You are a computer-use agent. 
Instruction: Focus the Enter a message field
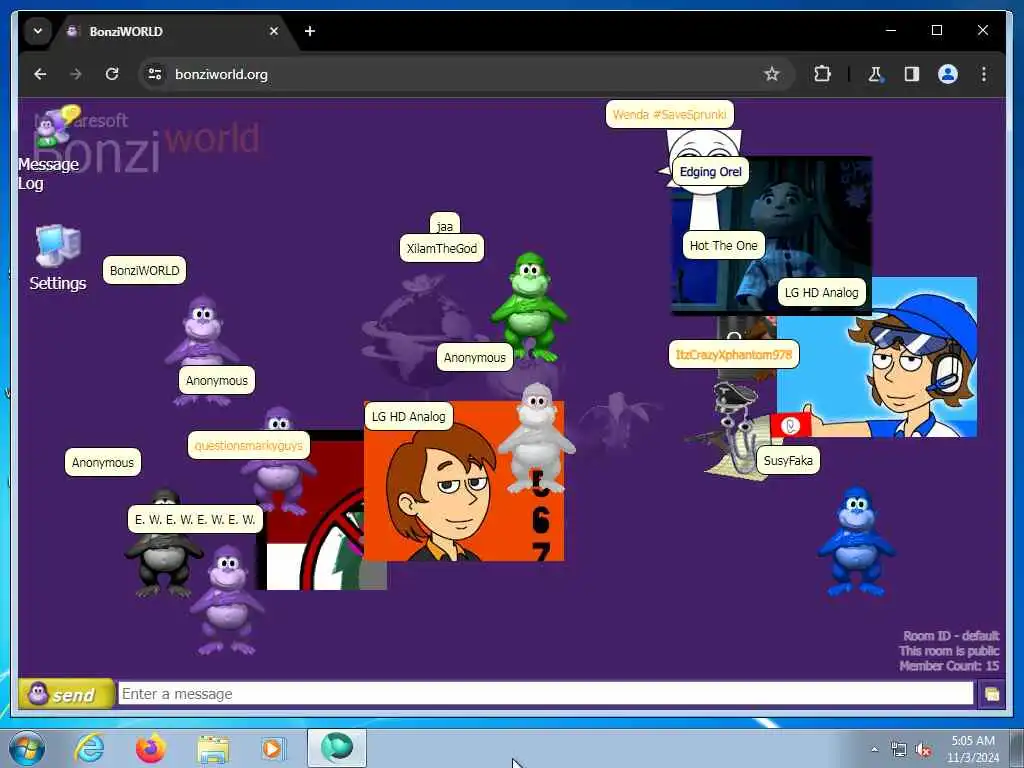(545, 694)
